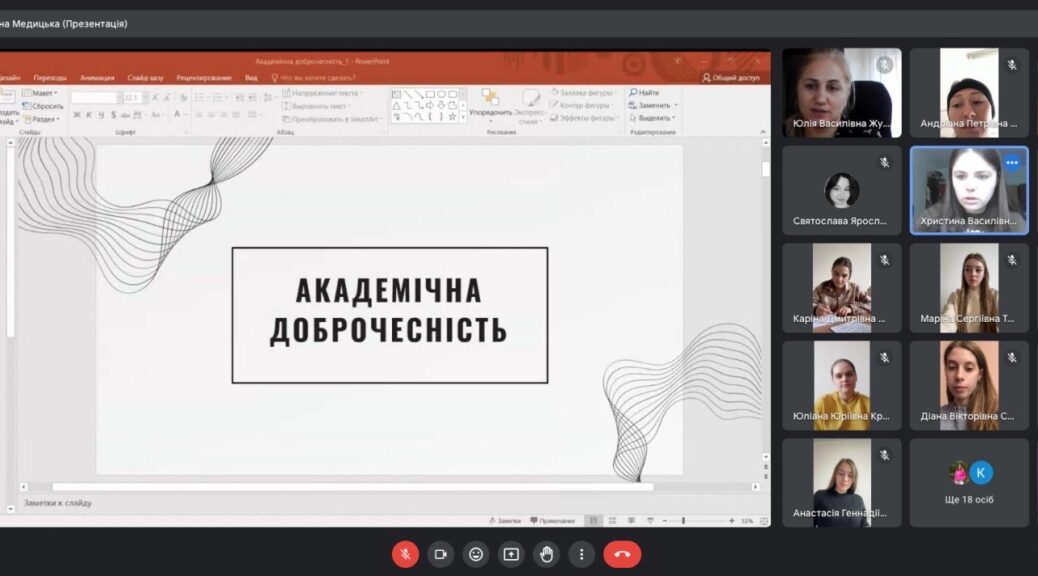This screenshot has height=576, width=1038.
Task: Open the emoji reactions button
Action: (475, 554)
